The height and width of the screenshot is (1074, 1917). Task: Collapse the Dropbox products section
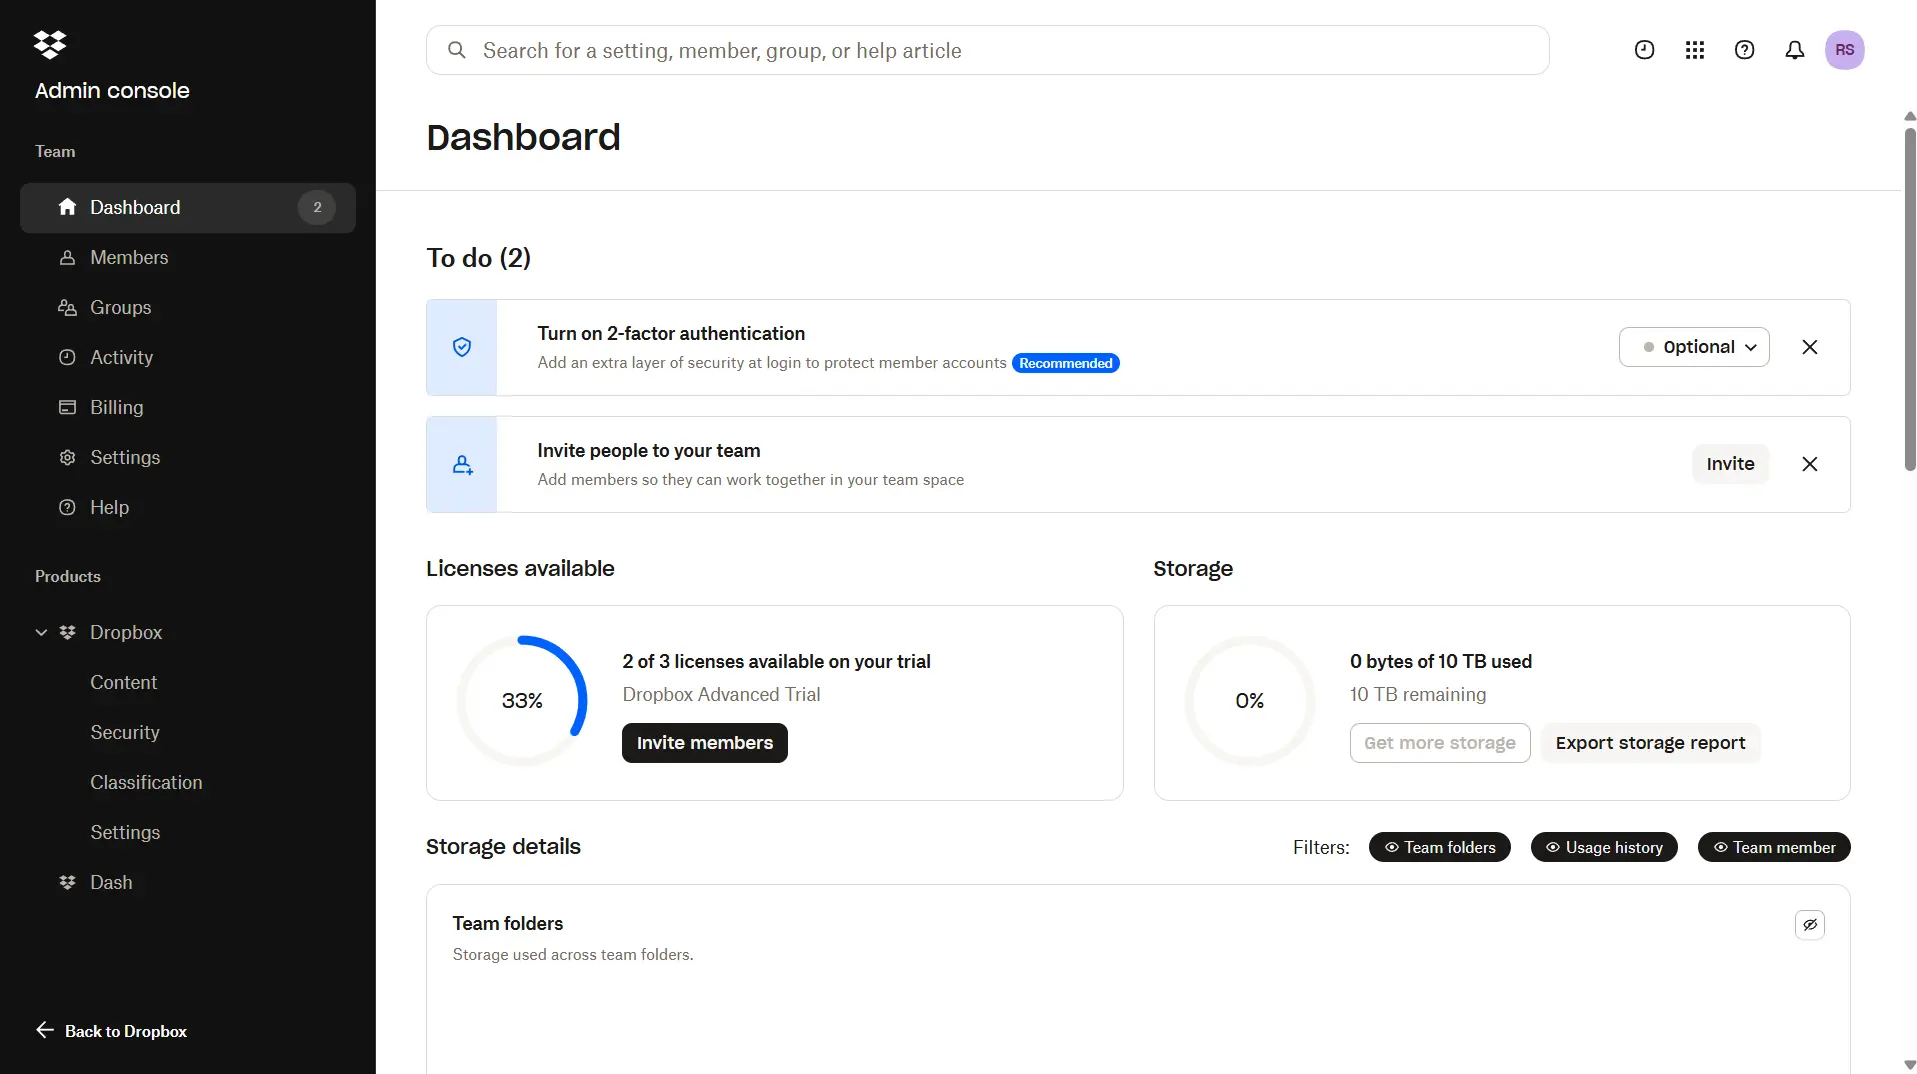coord(41,632)
